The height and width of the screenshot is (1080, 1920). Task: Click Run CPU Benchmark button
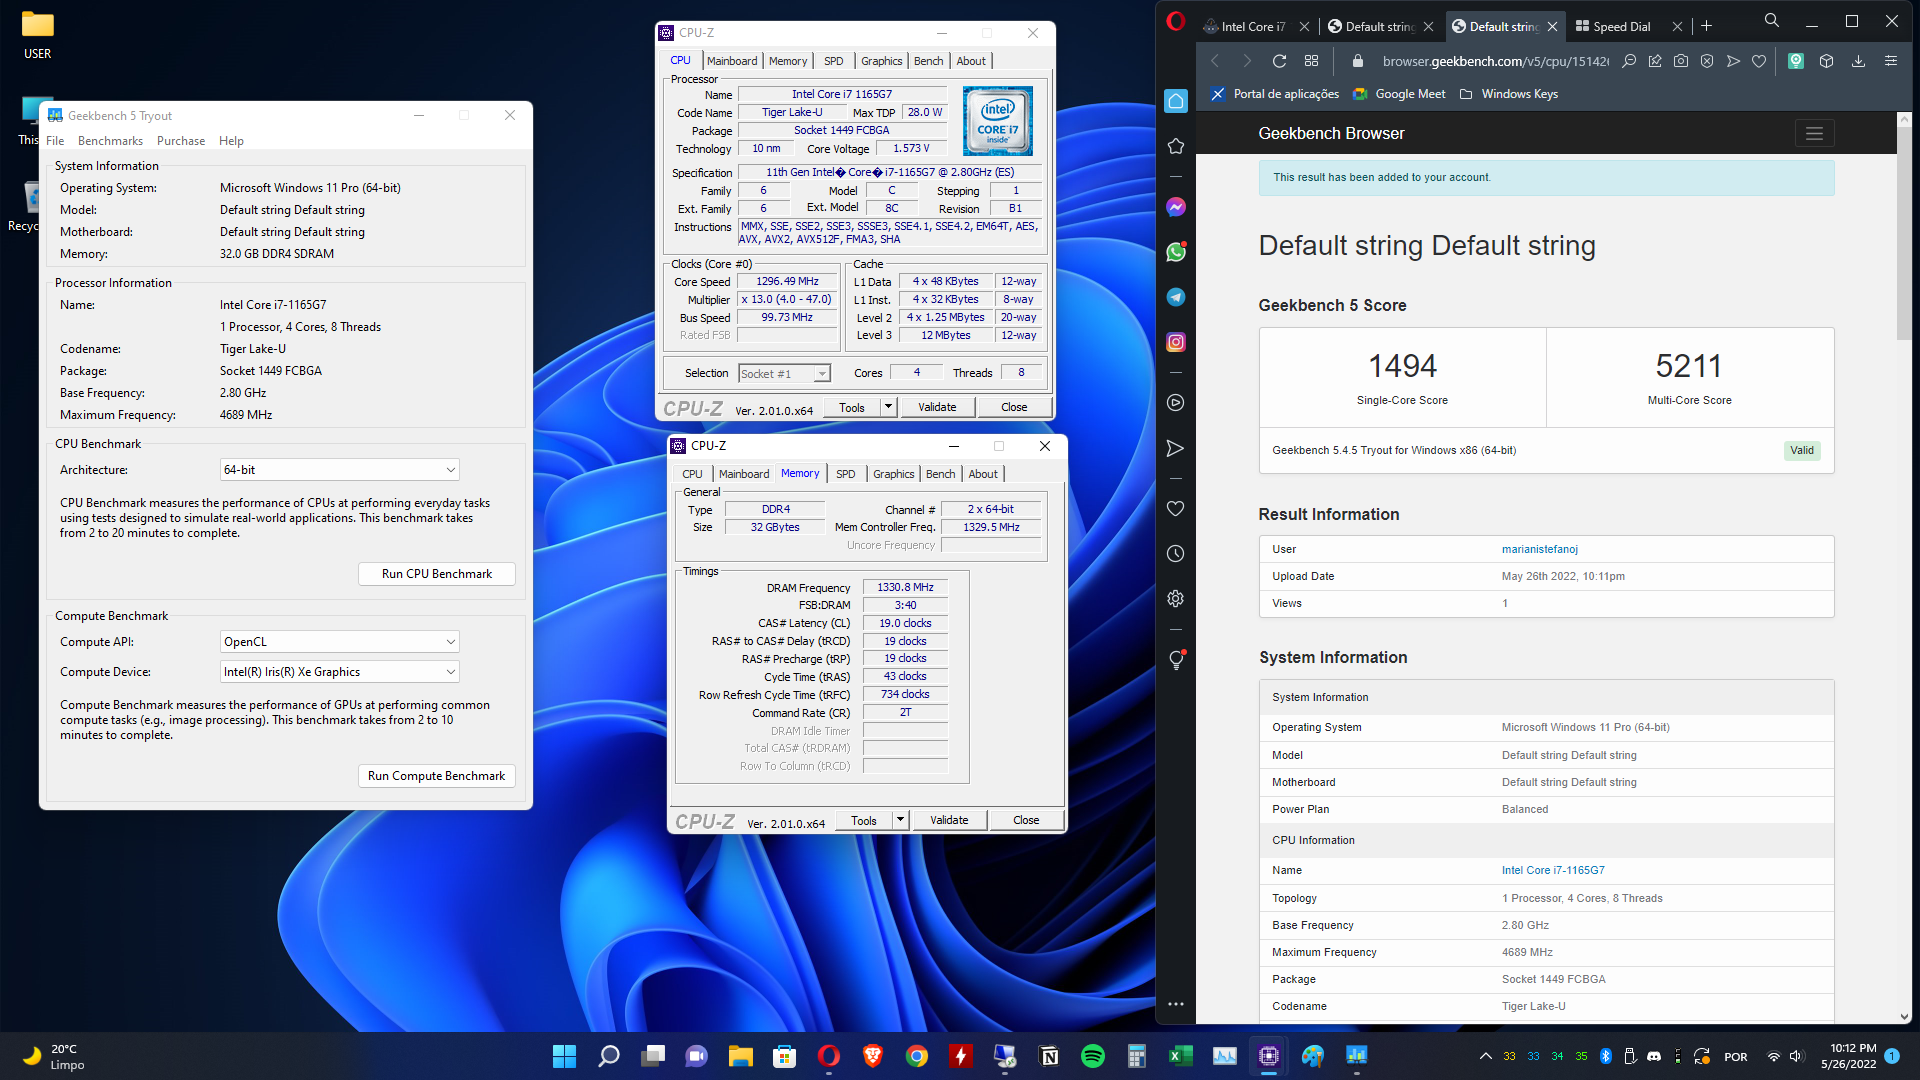click(437, 574)
